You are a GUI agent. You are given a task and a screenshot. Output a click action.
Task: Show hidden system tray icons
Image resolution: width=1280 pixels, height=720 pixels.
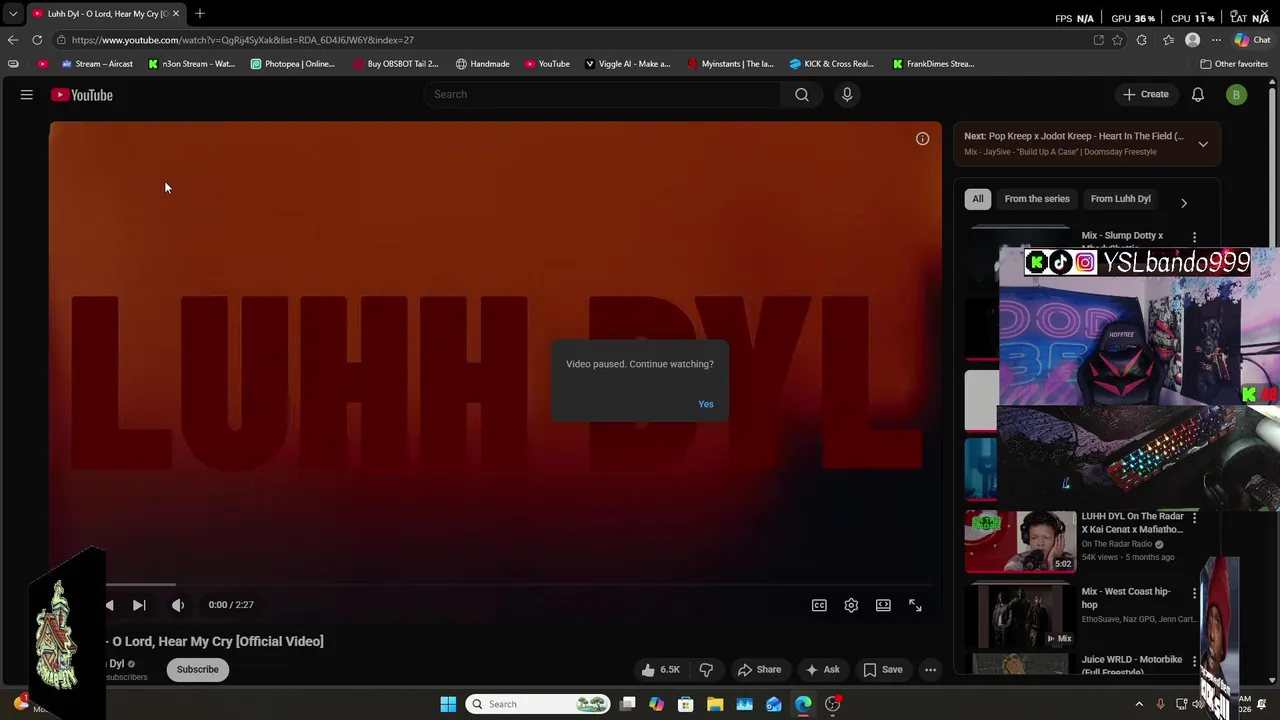click(1139, 704)
